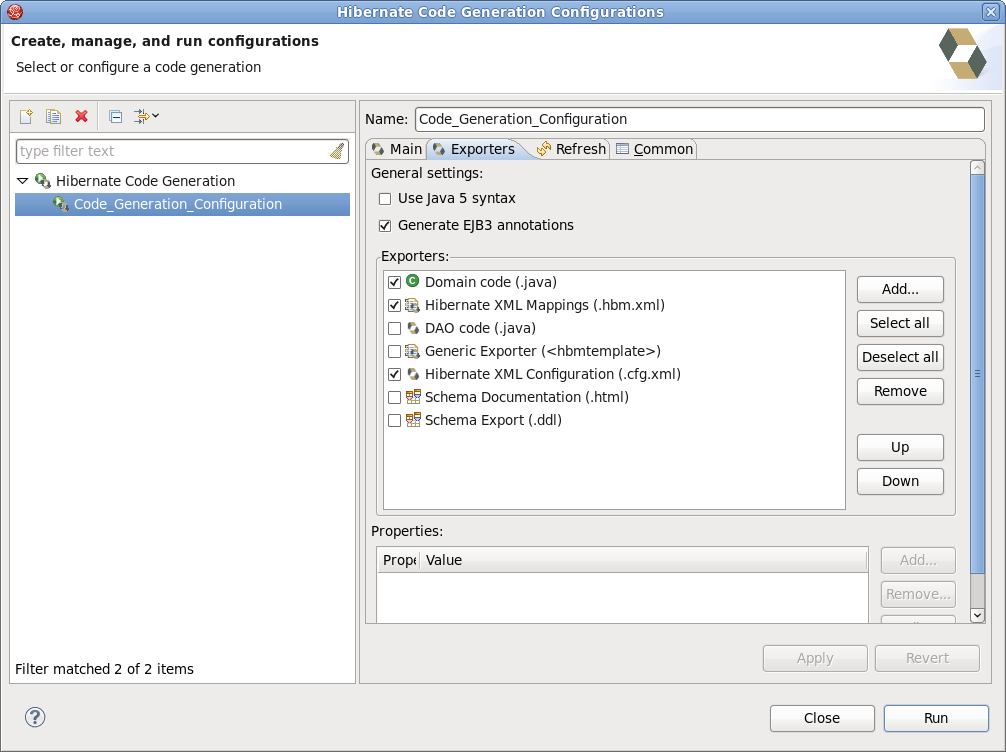Open filter launch configurations icon
This screenshot has height=752, width=1006.
tap(142, 116)
